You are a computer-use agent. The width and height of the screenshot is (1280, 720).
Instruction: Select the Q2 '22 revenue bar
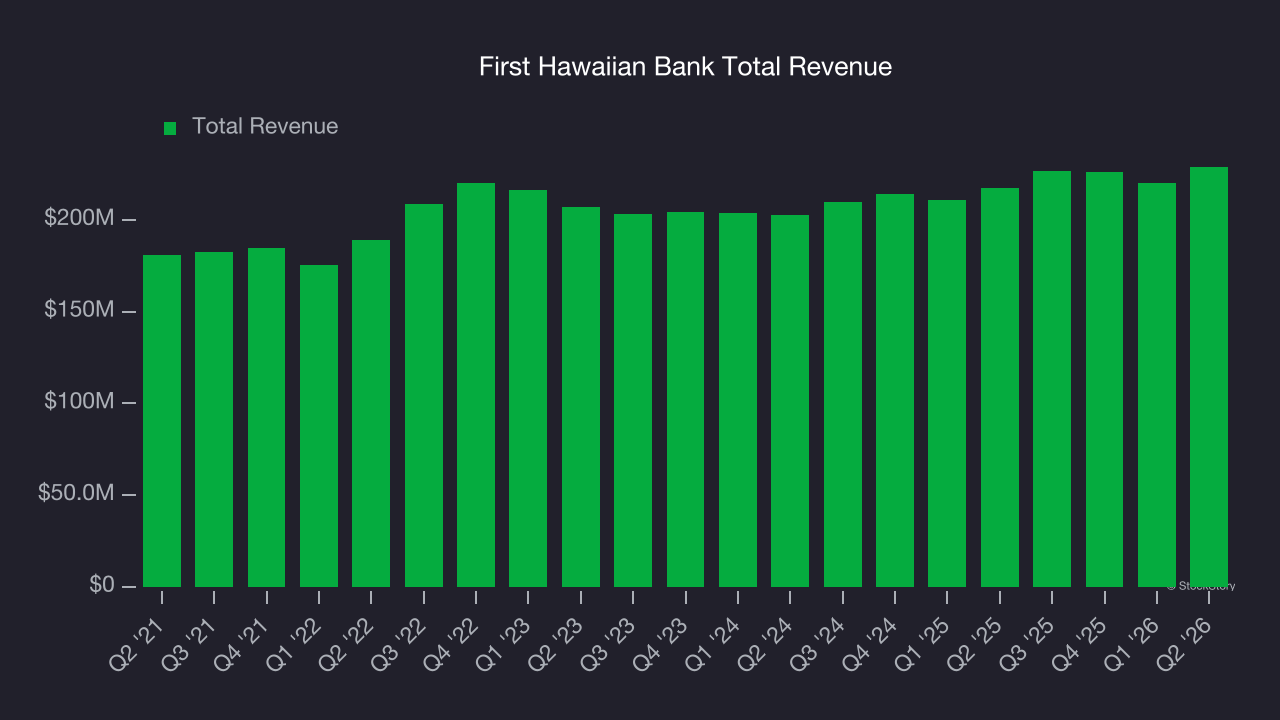click(371, 413)
